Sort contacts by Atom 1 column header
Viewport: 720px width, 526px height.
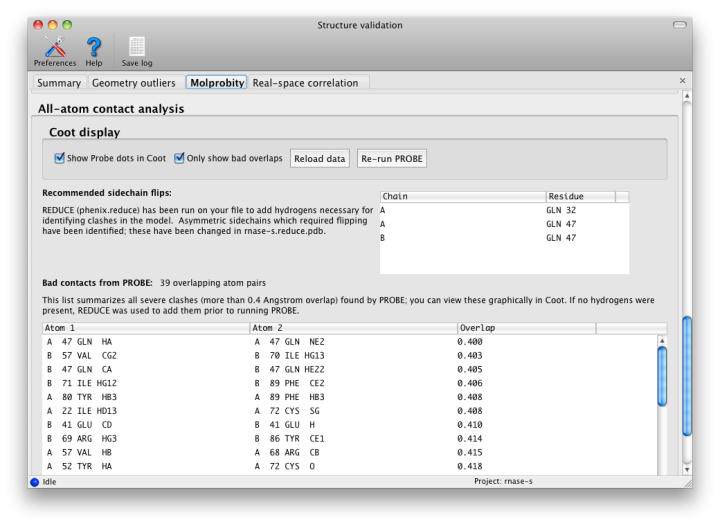(145, 328)
